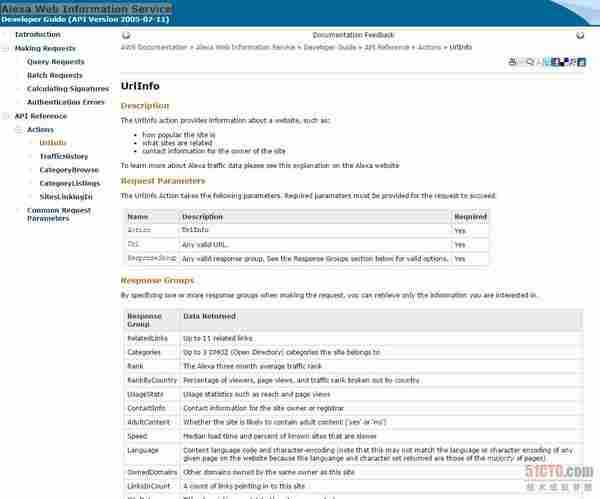Open the Introduction page in sidebar
The width and height of the screenshot is (600, 499).
point(37,34)
